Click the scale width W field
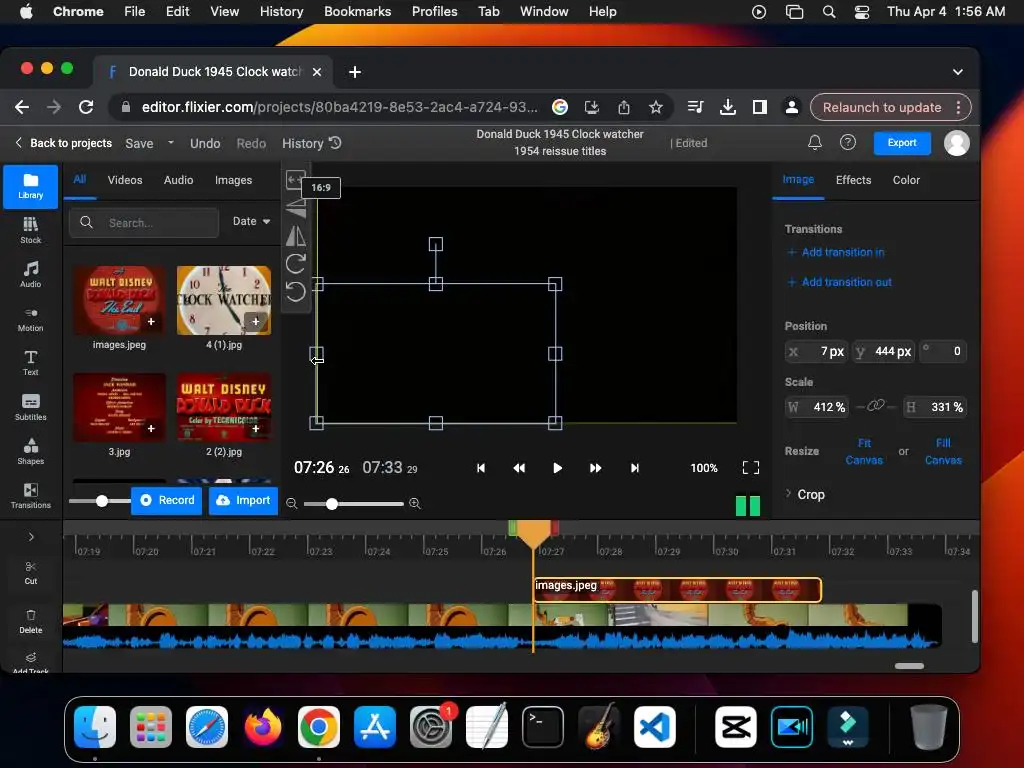The image size is (1024, 768). [817, 407]
